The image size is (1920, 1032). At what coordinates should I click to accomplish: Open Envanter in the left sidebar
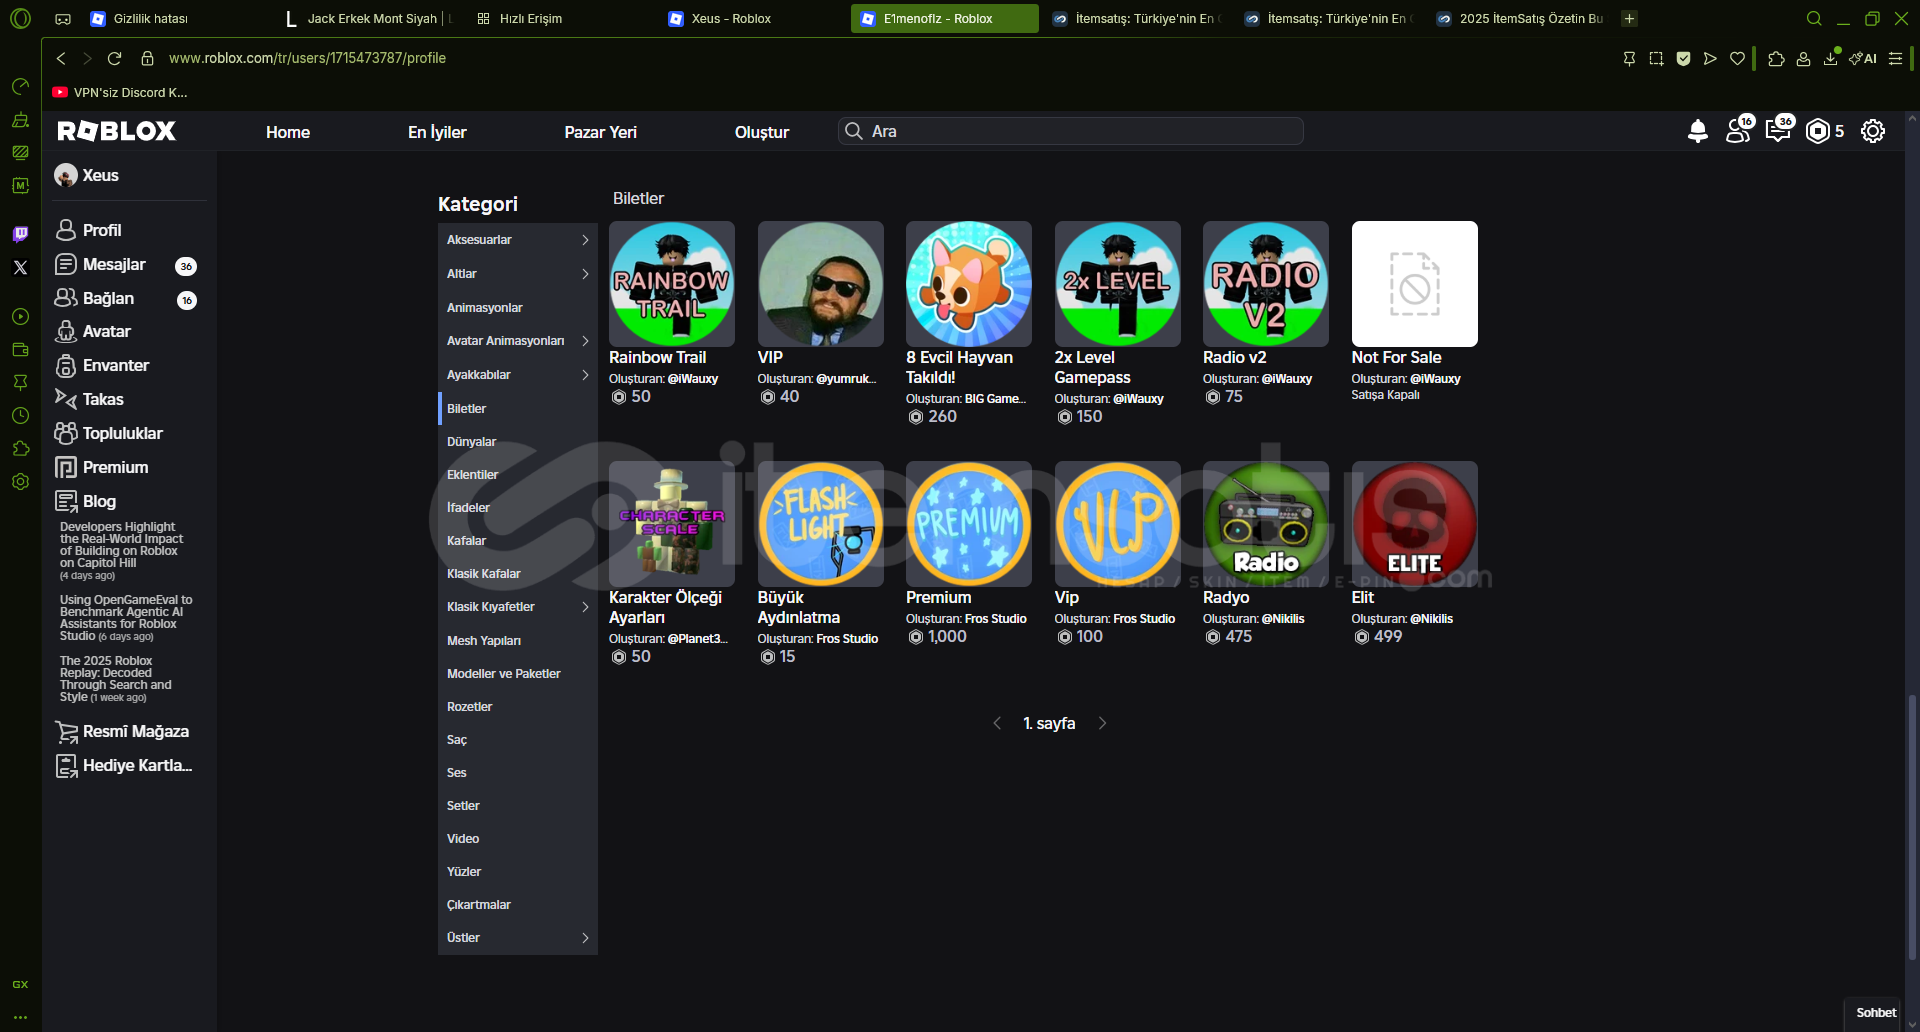[103, 366]
